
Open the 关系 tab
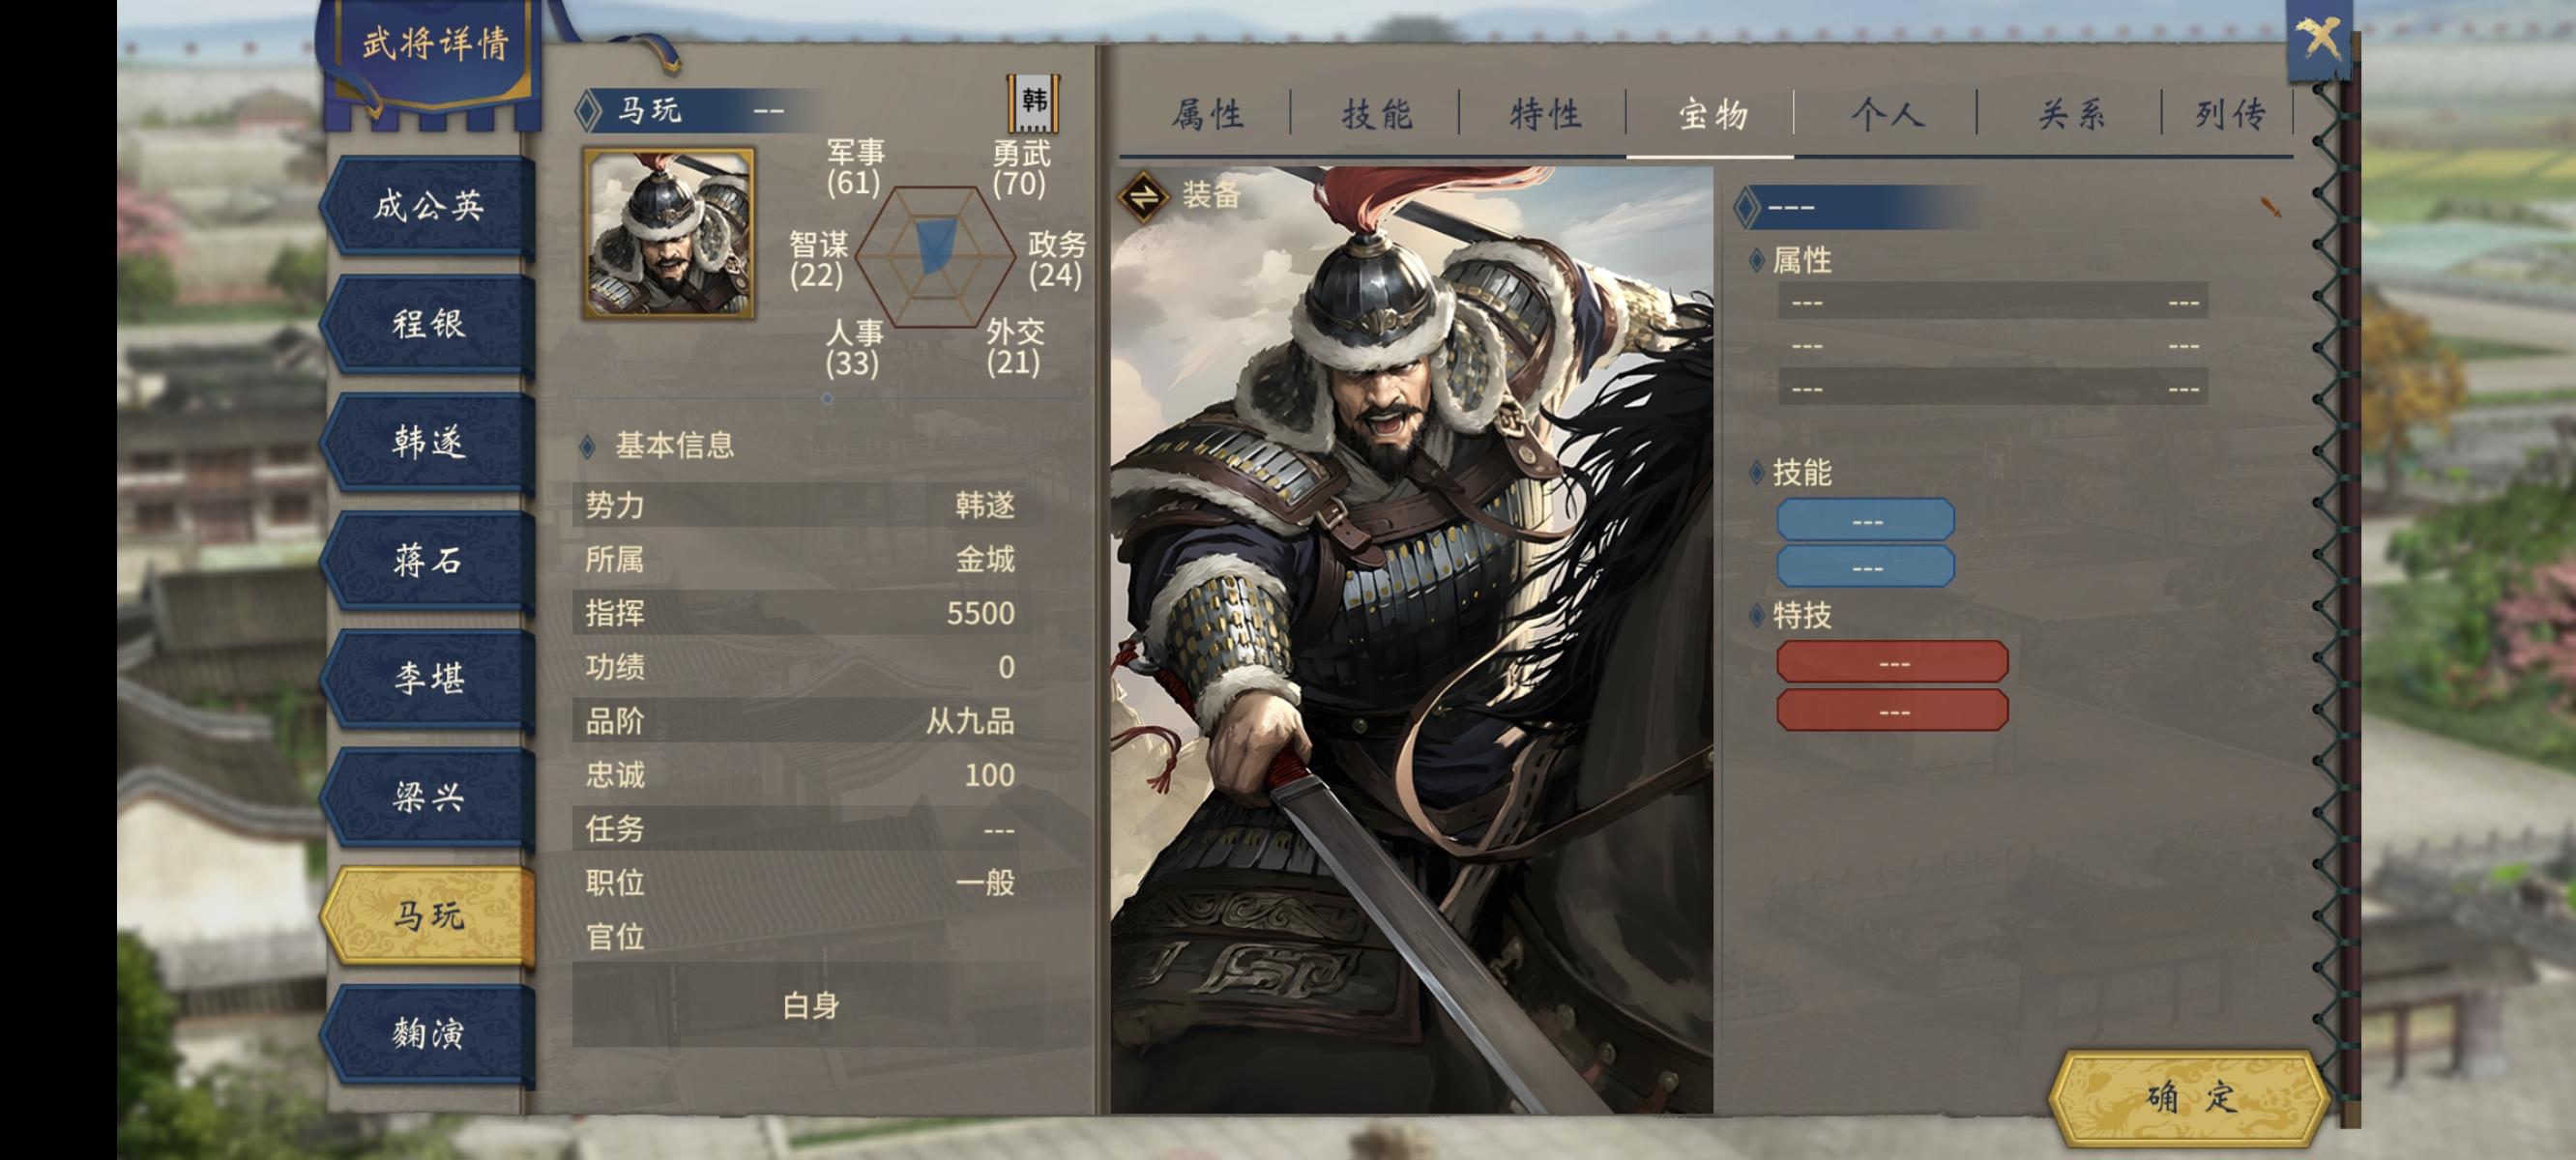click(x=2070, y=115)
